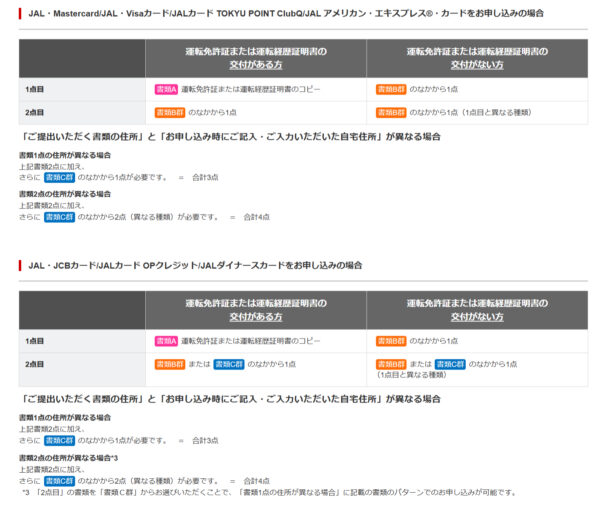The height and width of the screenshot is (511, 600).
Task: Click 書類C群 badge before '合計3点' in JCB section
Action: 59,441
